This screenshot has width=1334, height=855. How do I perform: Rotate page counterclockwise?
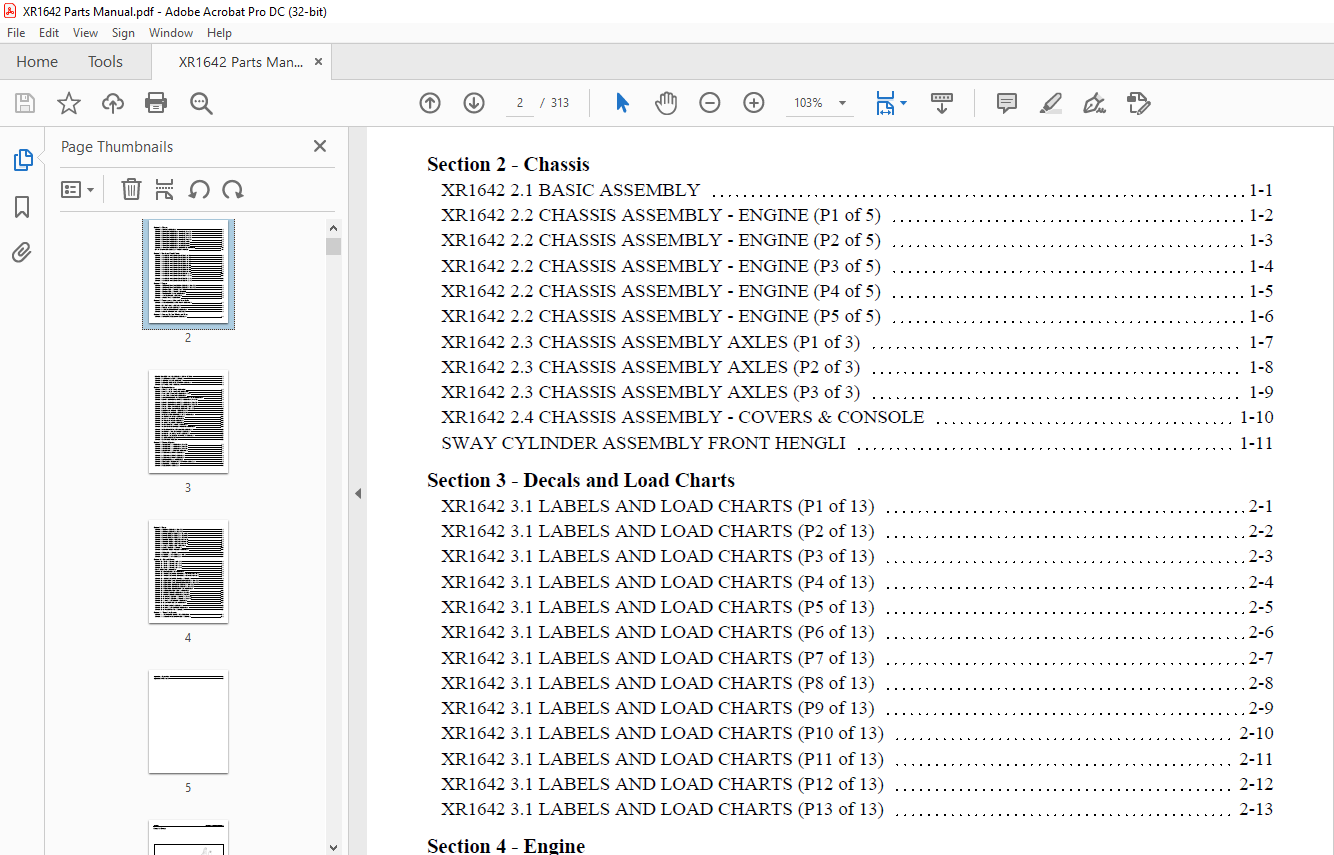click(x=199, y=189)
